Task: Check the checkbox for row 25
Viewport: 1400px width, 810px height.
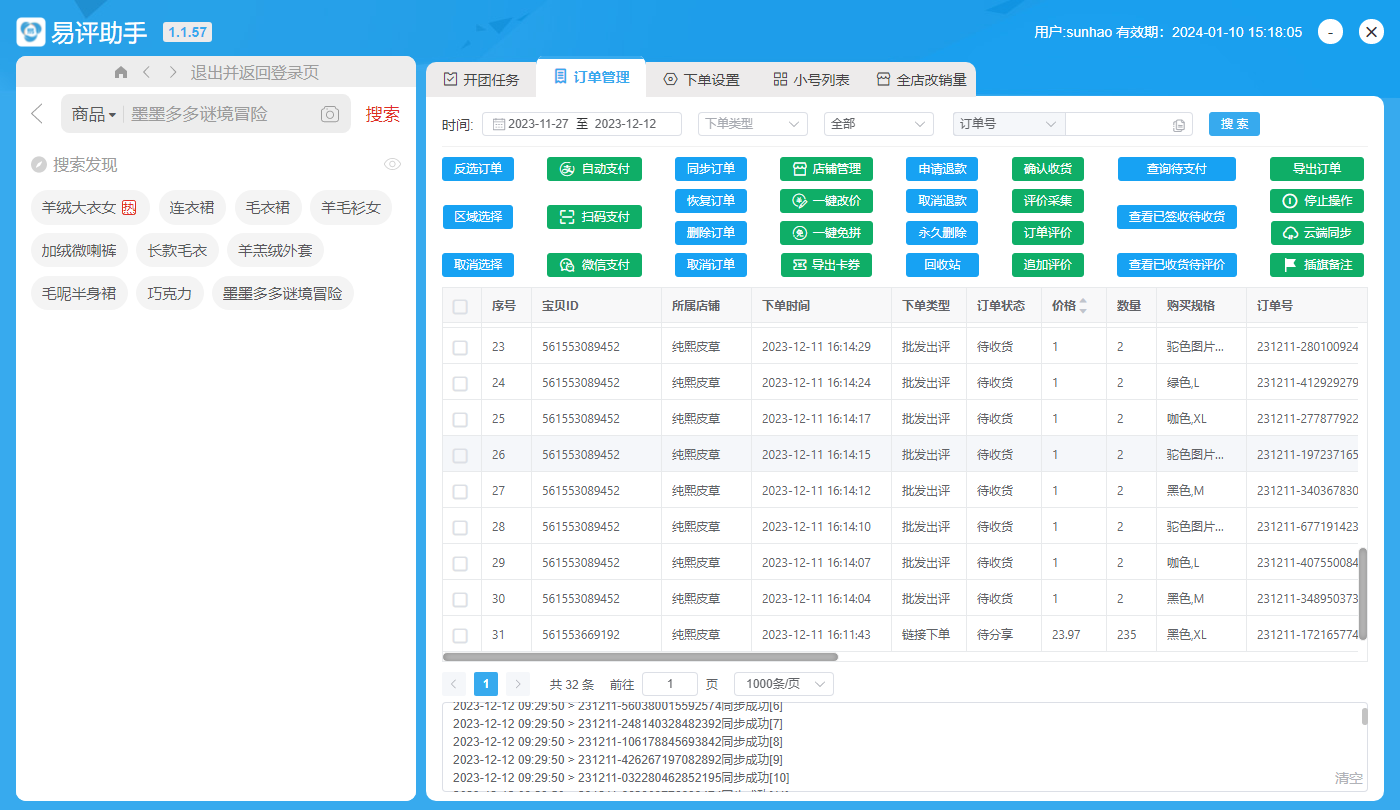Action: click(x=460, y=419)
